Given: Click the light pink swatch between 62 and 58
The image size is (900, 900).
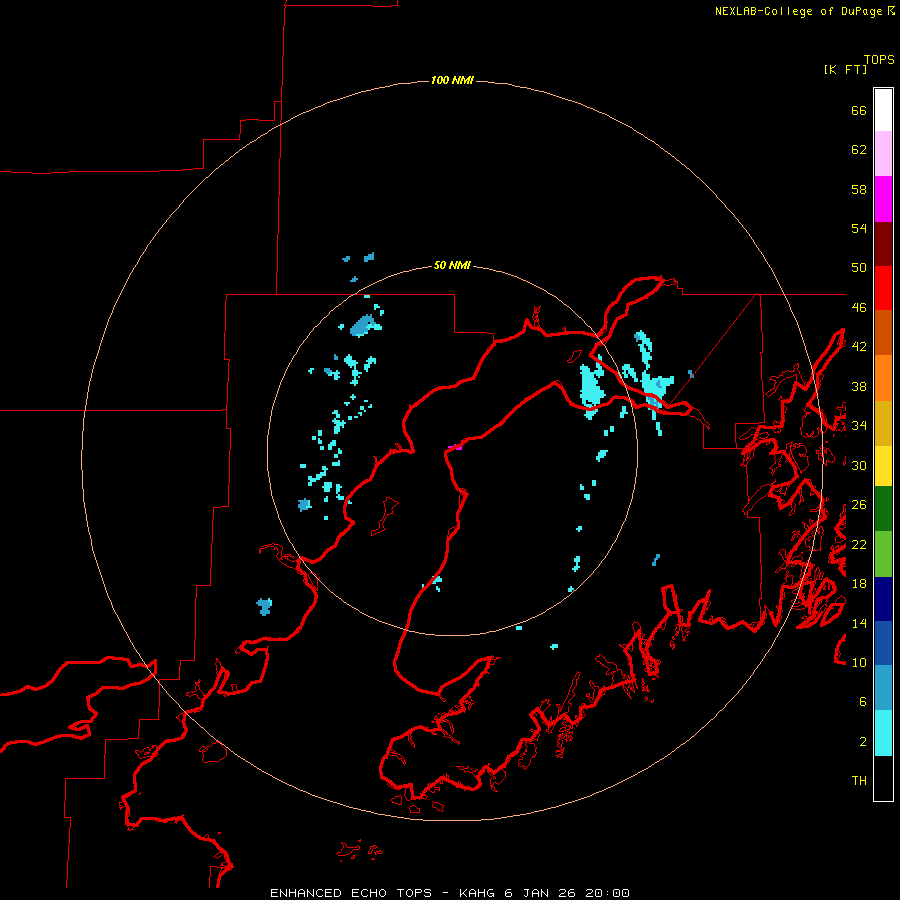Looking at the screenshot, I should [883, 153].
